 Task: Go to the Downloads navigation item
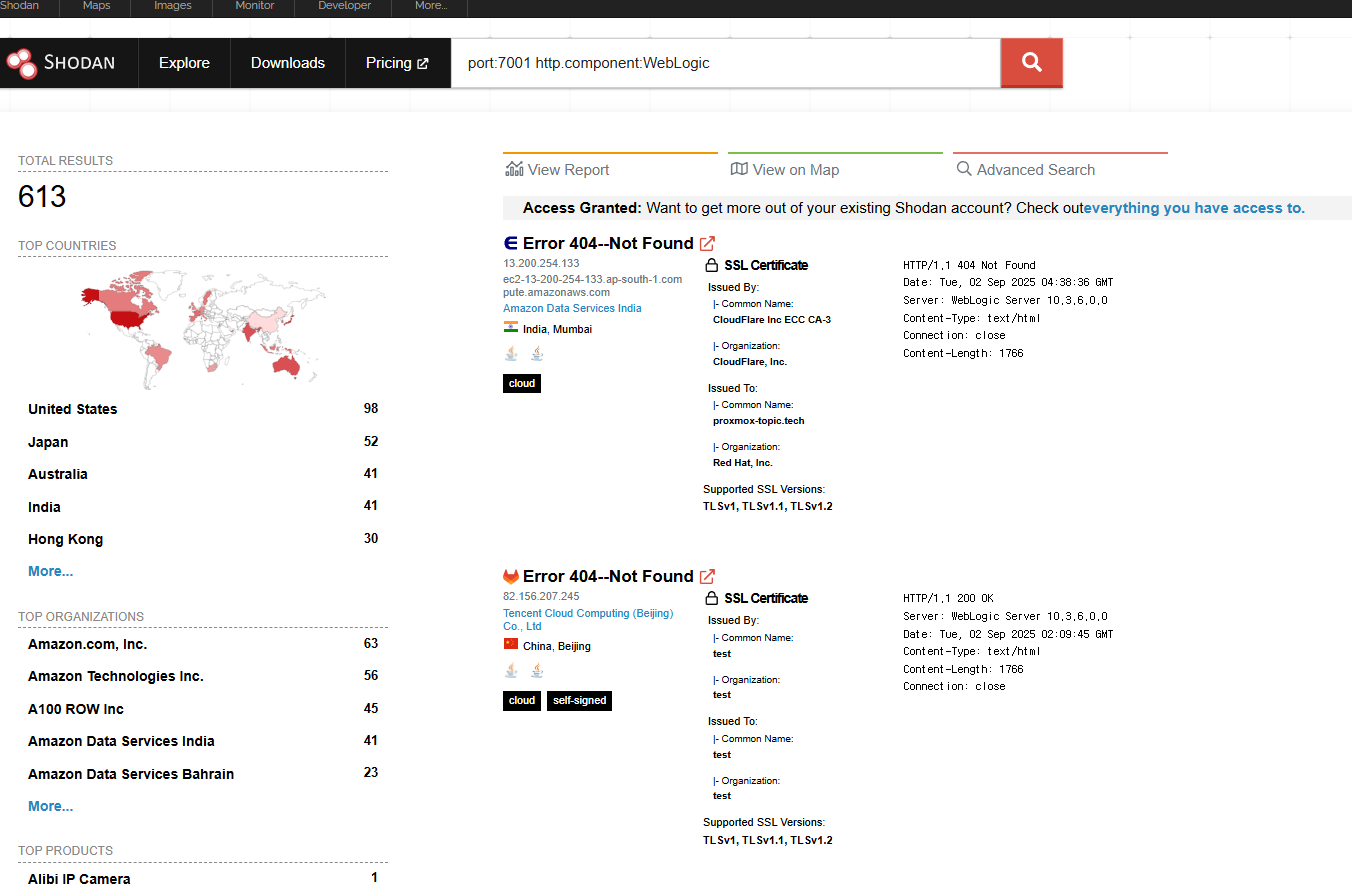point(287,63)
